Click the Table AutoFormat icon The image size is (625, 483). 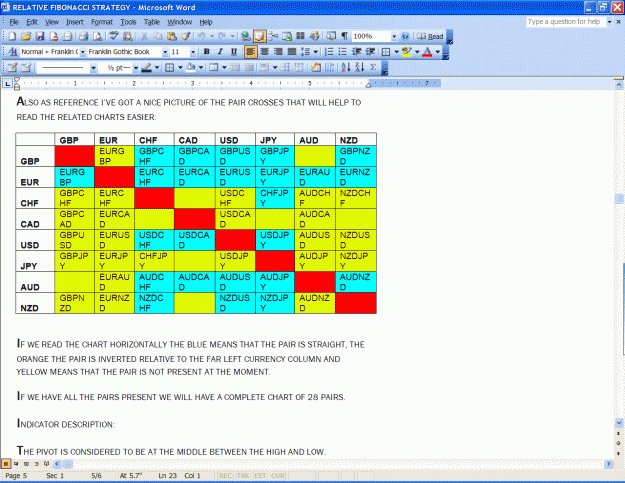[x=316, y=67]
